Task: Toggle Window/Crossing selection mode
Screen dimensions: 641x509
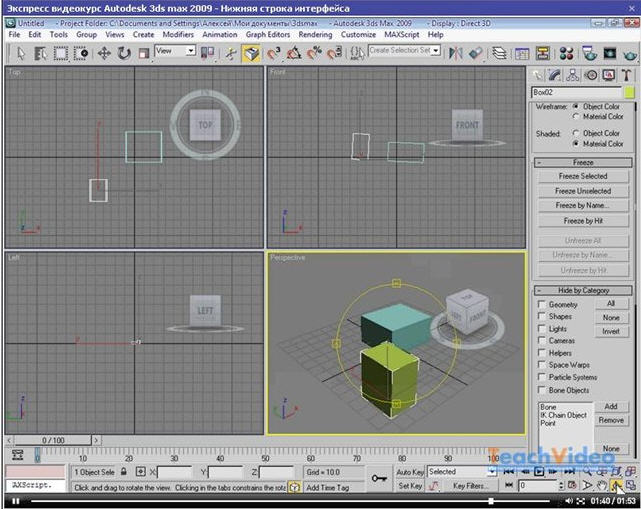Action: (81, 54)
